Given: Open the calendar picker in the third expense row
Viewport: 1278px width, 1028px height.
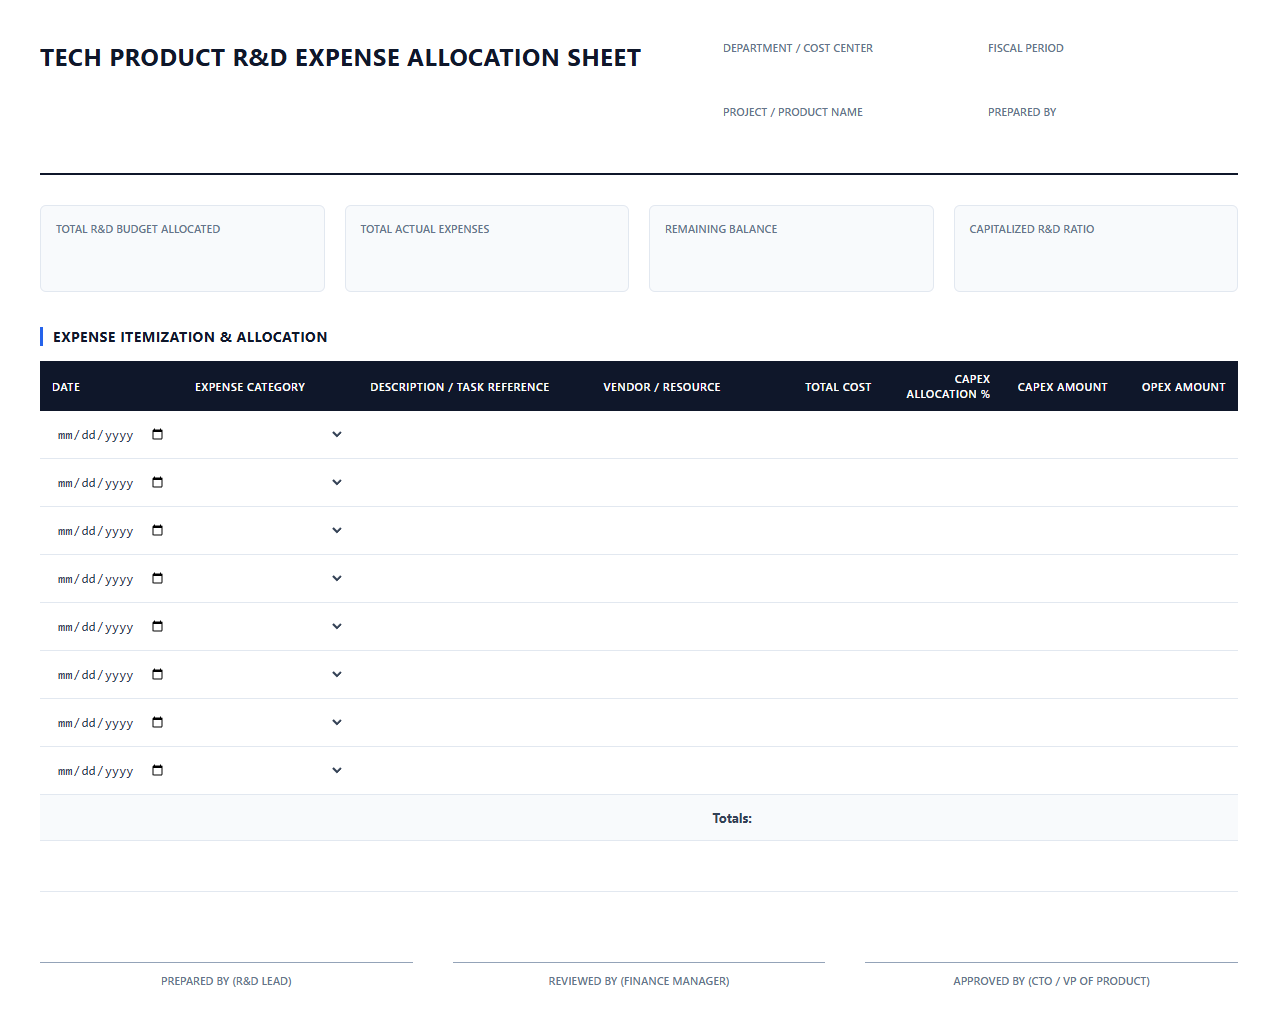Looking at the screenshot, I should click(x=157, y=530).
